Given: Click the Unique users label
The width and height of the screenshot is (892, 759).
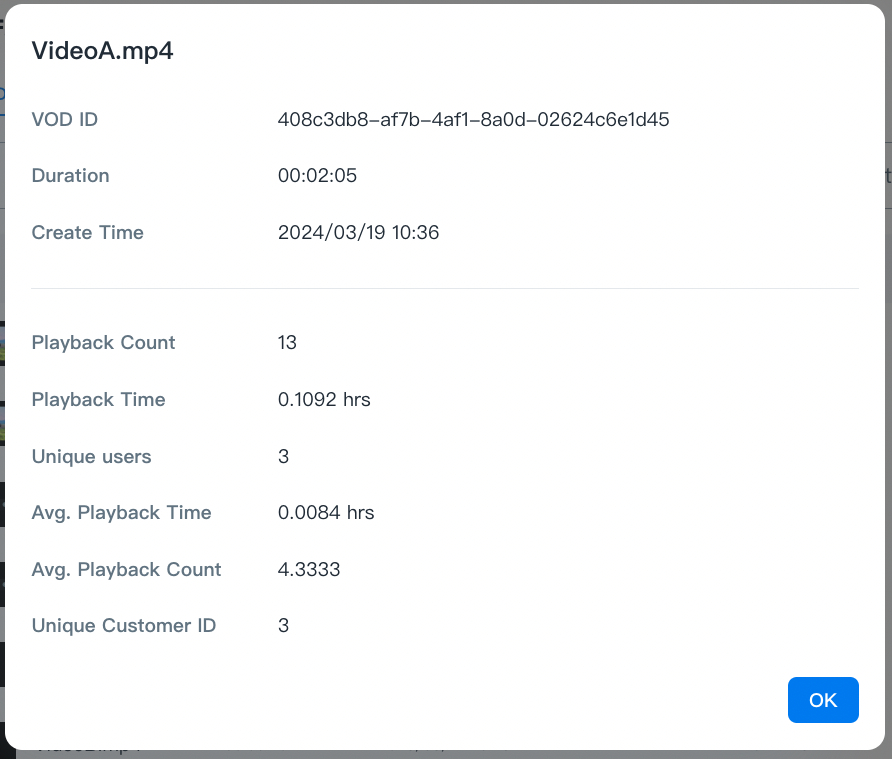Looking at the screenshot, I should click(x=91, y=457).
